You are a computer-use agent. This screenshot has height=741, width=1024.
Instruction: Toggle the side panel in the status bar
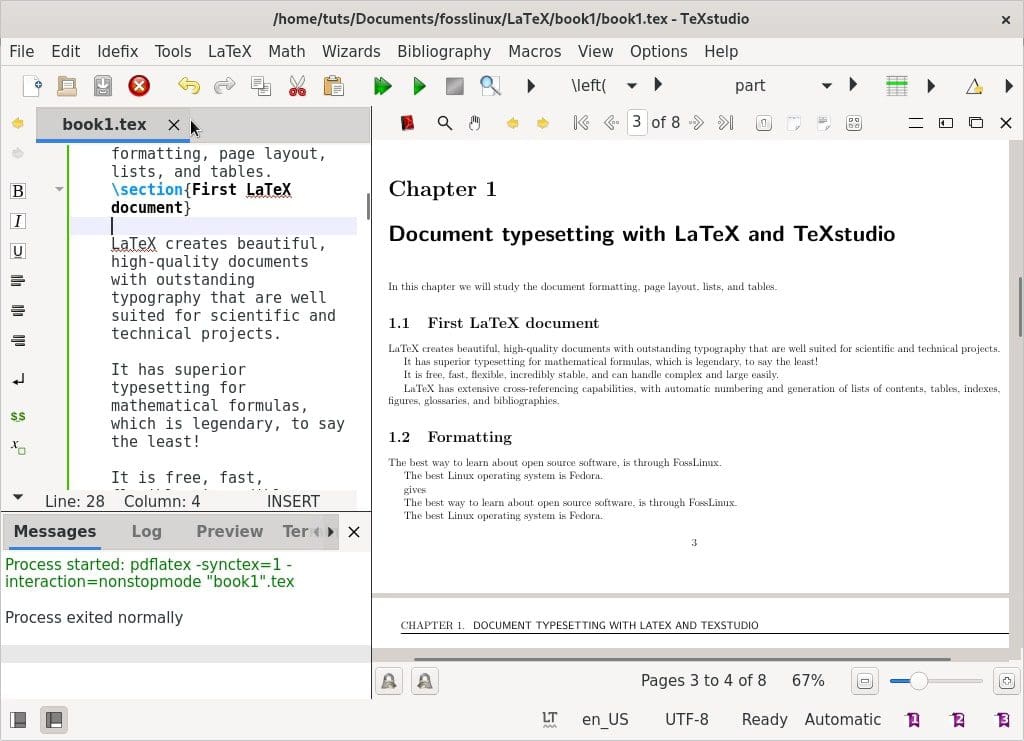[x=18, y=719]
